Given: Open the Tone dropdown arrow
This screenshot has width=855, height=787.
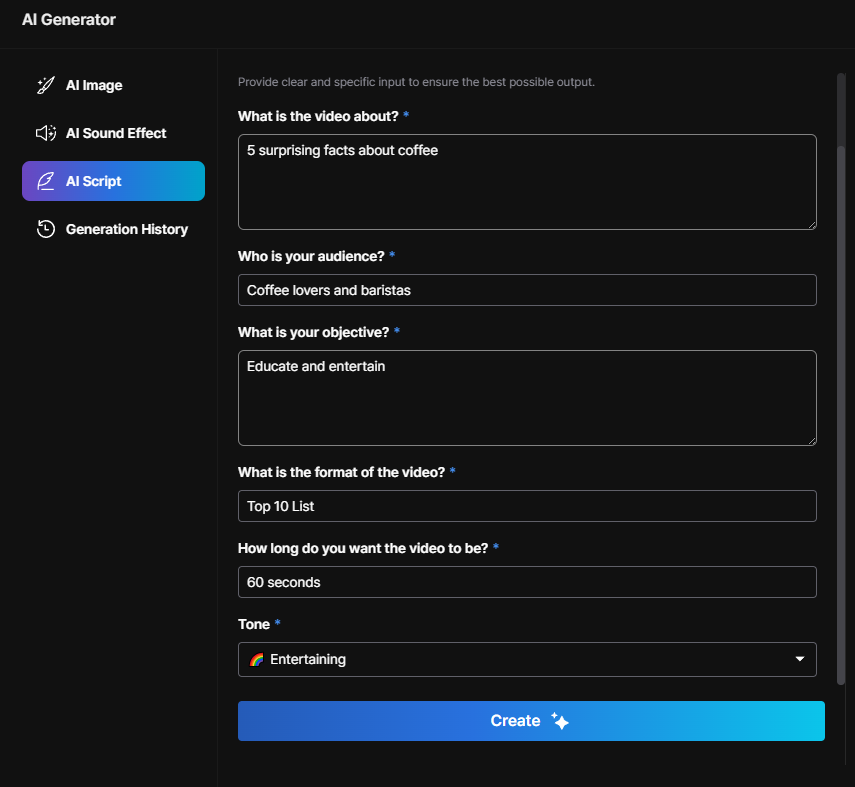Looking at the screenshot, I should (x=799, y=660).
